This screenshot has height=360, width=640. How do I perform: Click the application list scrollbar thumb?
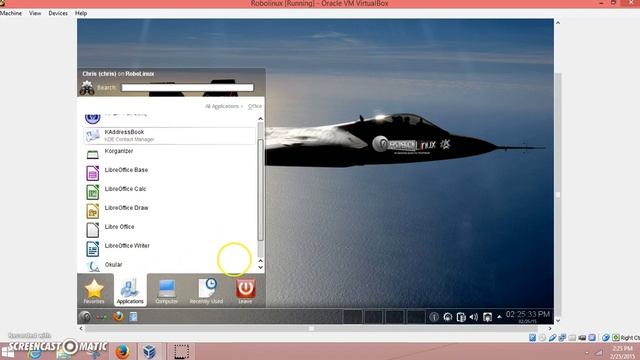(x=260, y=189)
